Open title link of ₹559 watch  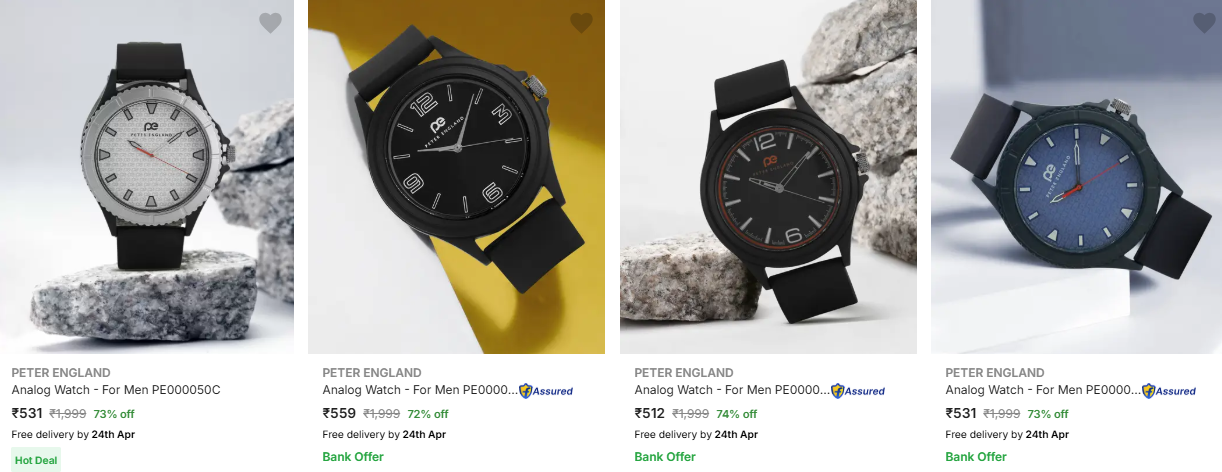pos(419,390)
